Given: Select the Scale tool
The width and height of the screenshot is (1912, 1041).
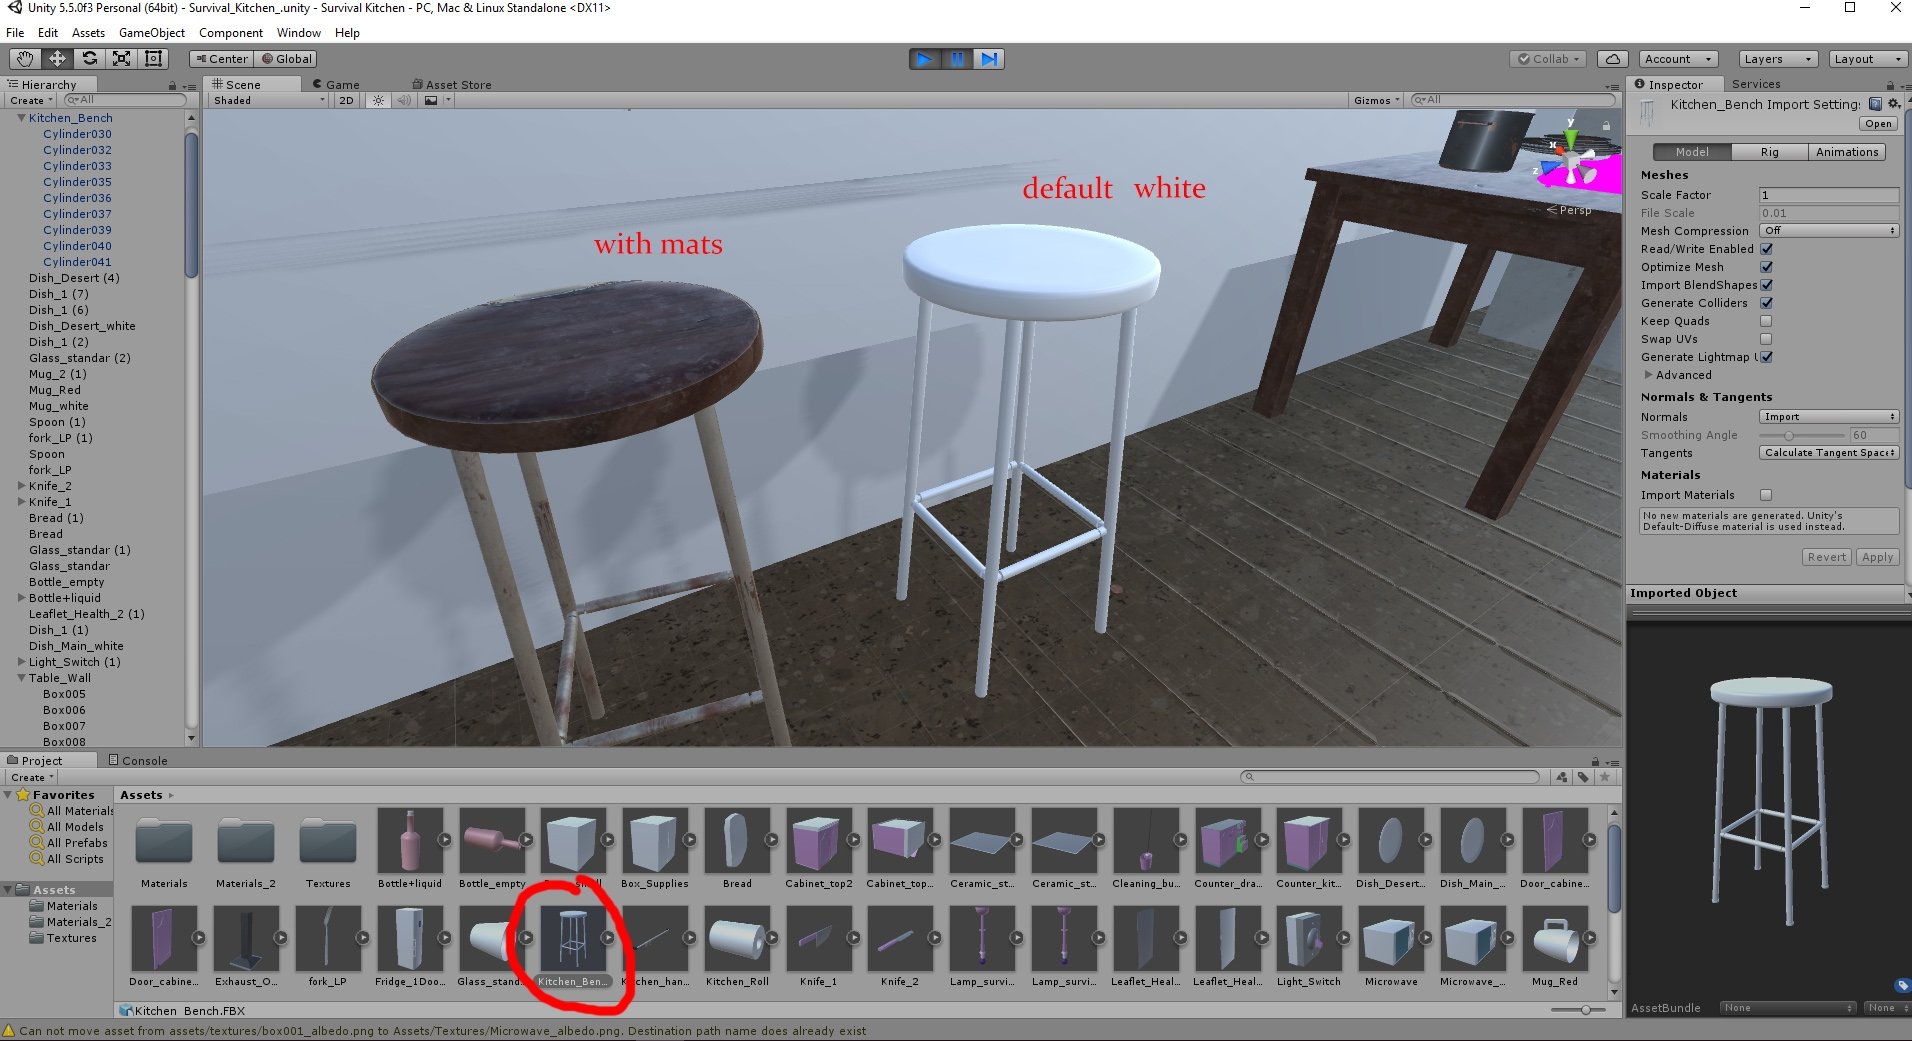Looking at the screenshot, I should pos(122,59).
